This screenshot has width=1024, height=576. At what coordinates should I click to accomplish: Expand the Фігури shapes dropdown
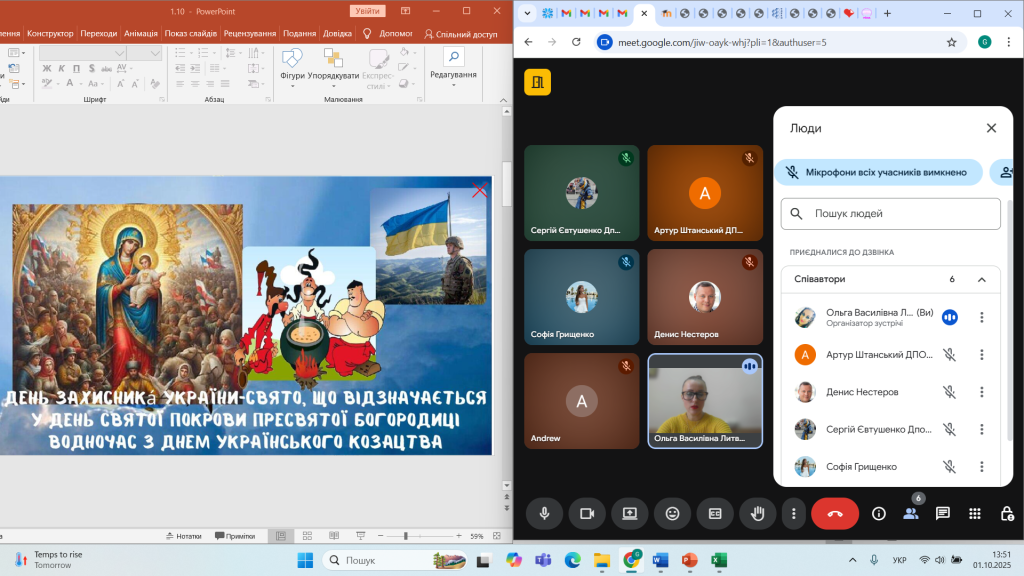coord(292,76)
